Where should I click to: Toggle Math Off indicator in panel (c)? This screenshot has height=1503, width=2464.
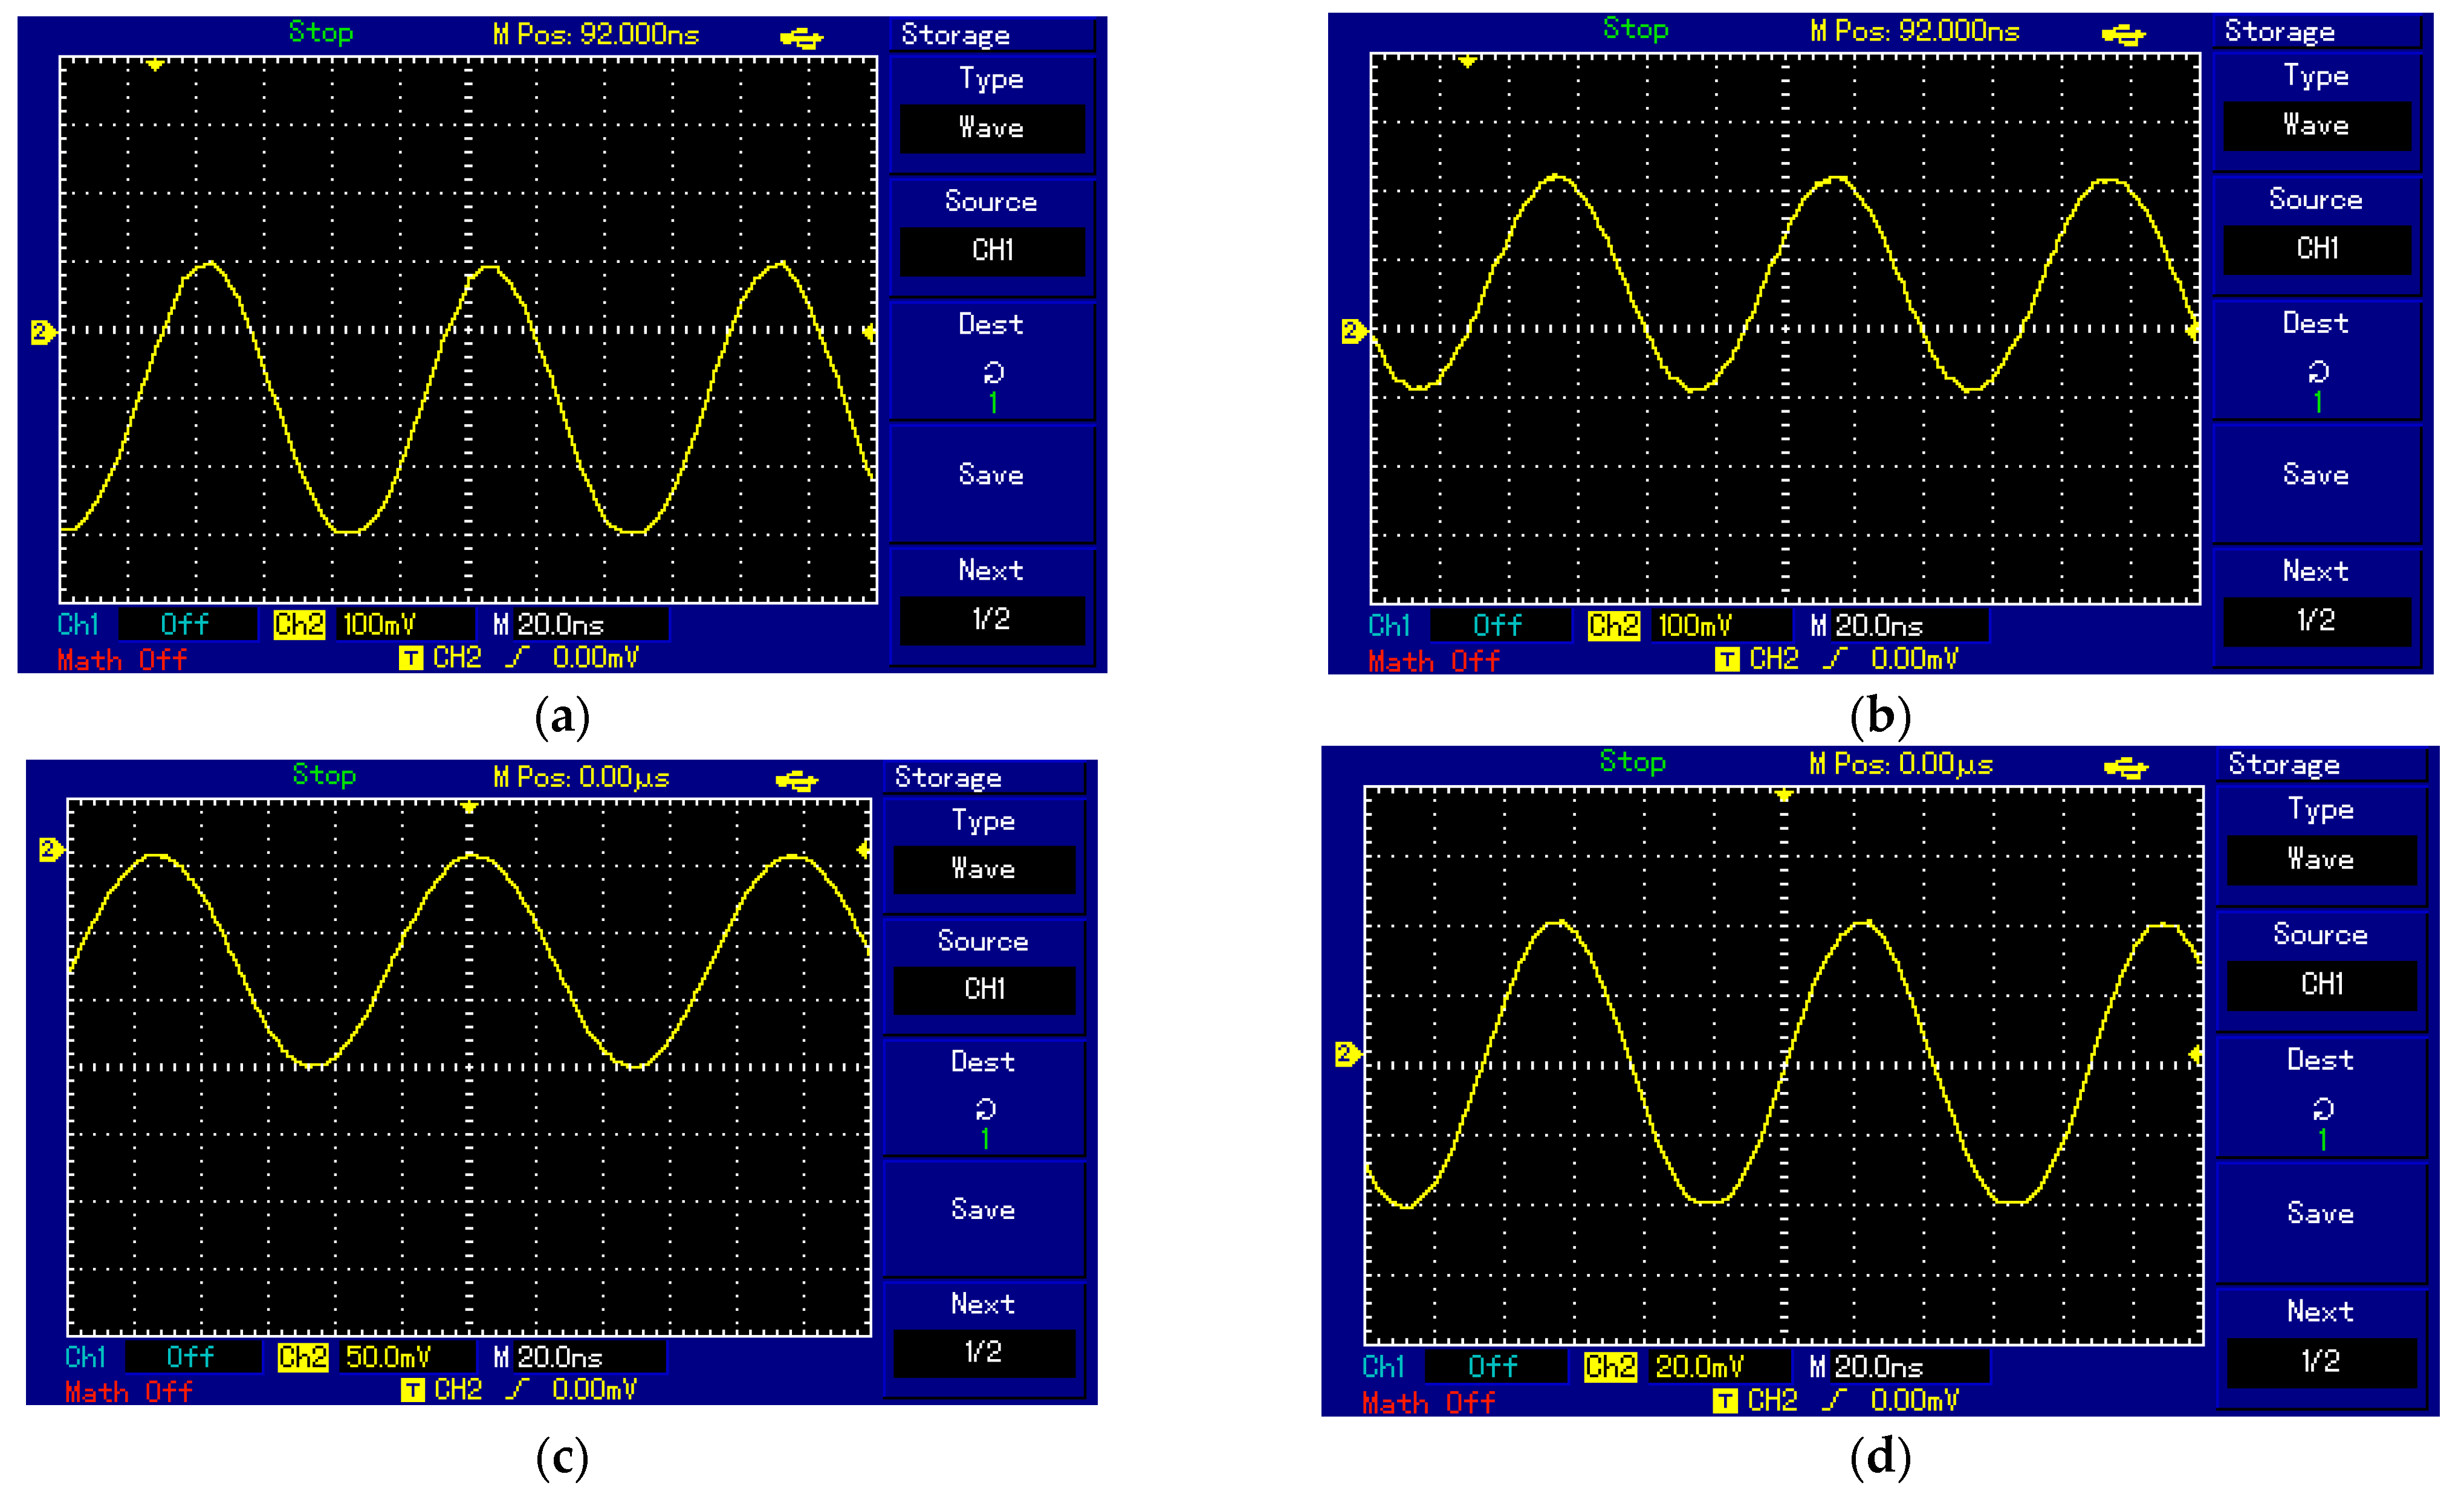pyautogui.click(x=128, y=1392)
